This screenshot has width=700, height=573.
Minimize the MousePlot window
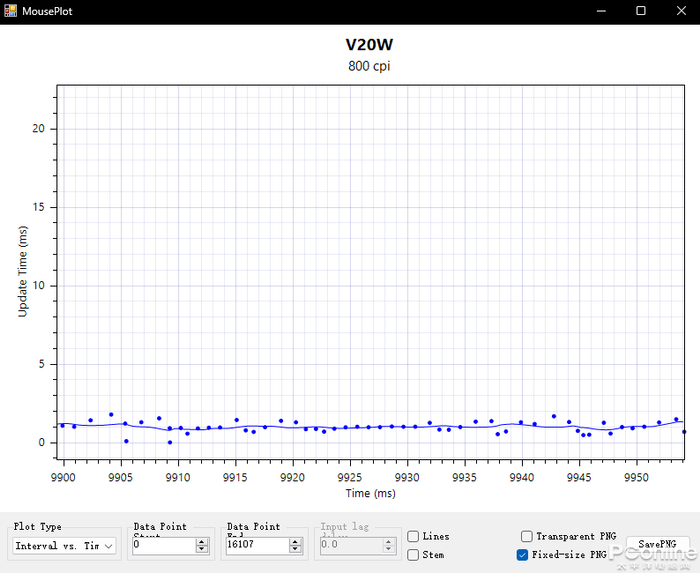pyautogui.click(x=601, y=11)
